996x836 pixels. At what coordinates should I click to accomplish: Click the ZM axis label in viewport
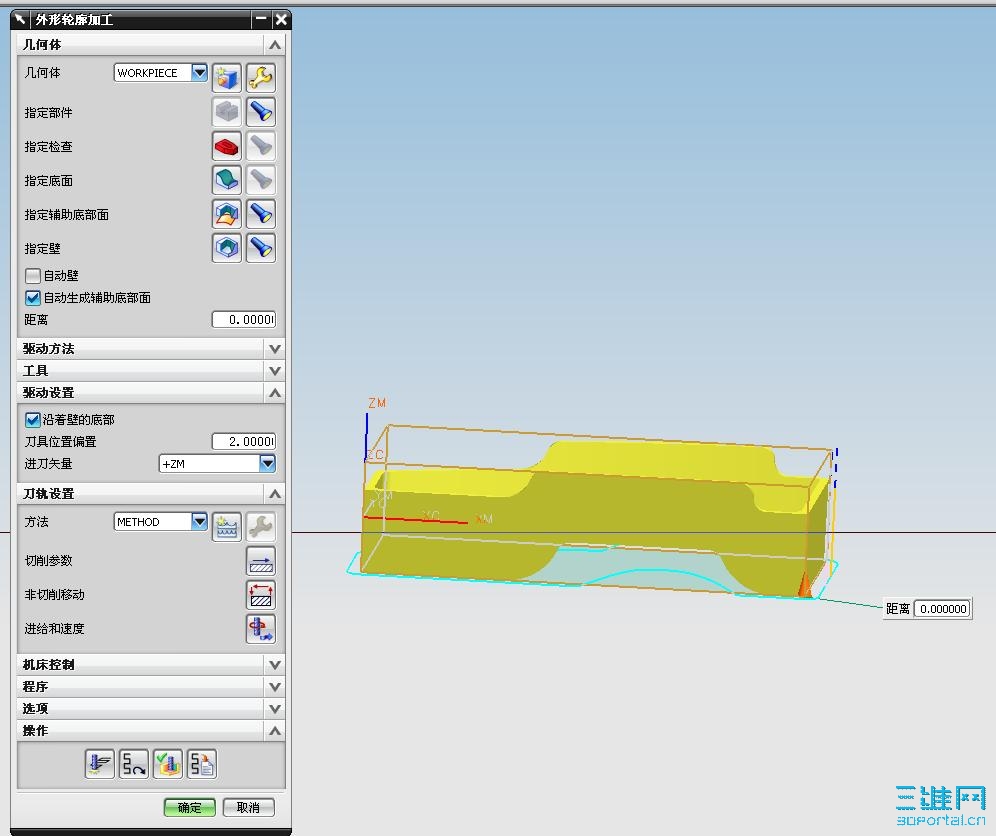click(x=377, y=403)
